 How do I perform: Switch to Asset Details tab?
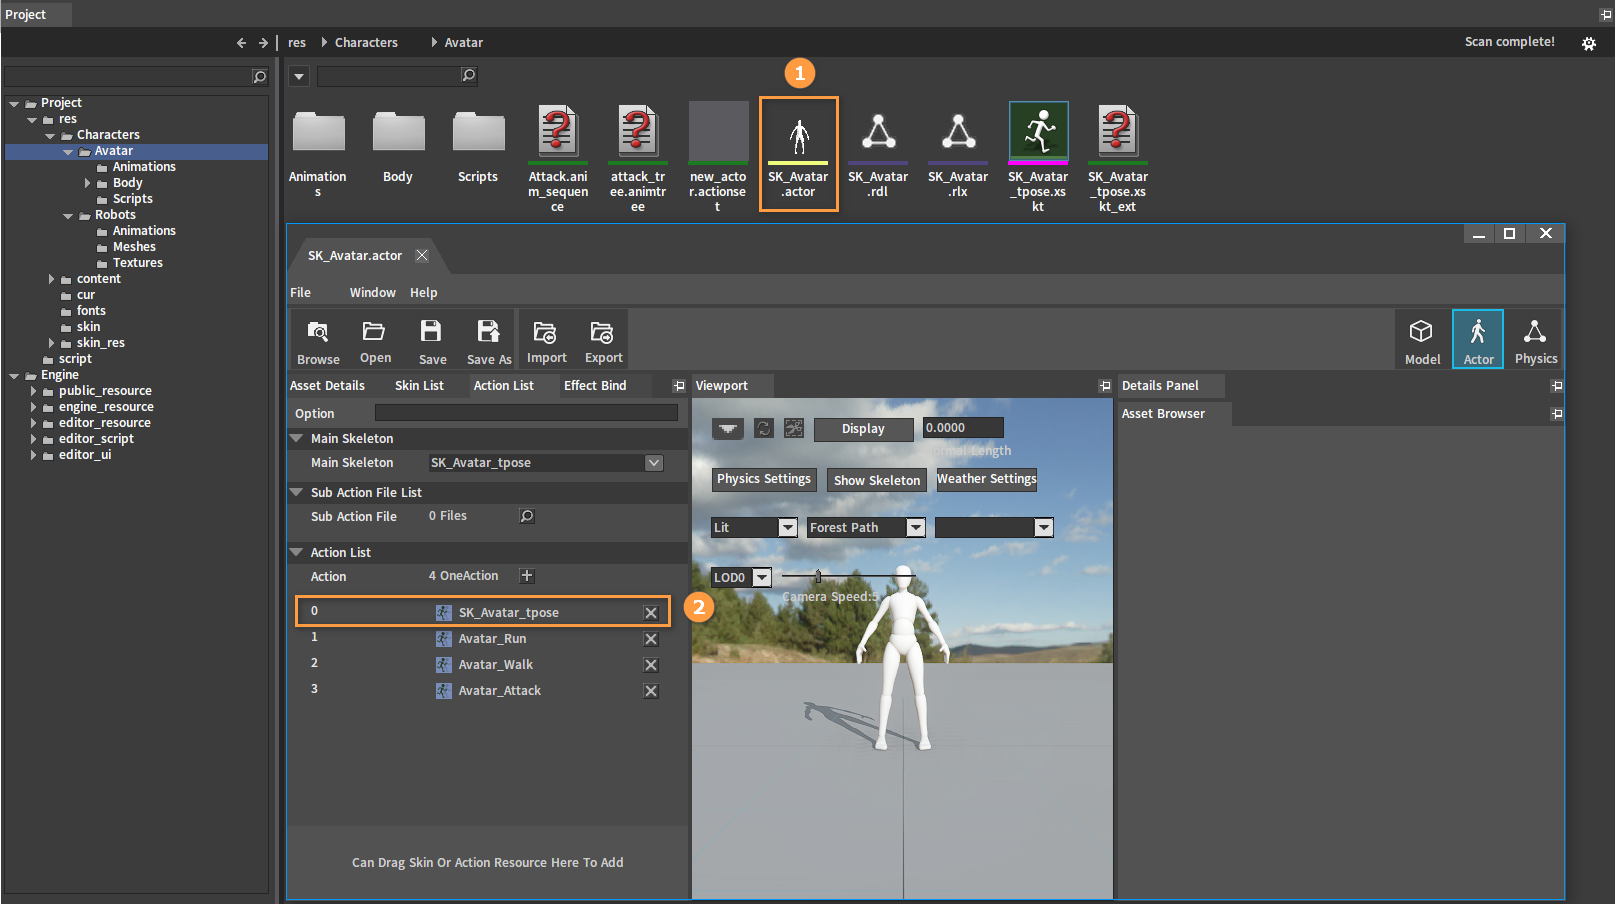point(328,386)
